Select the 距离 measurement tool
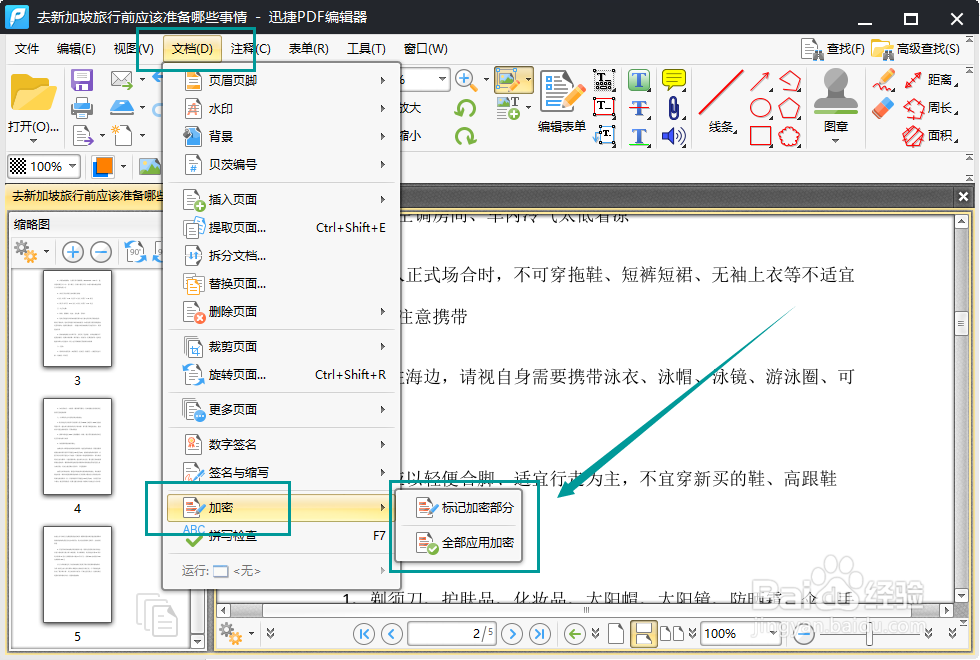 (x=931, y=80)
